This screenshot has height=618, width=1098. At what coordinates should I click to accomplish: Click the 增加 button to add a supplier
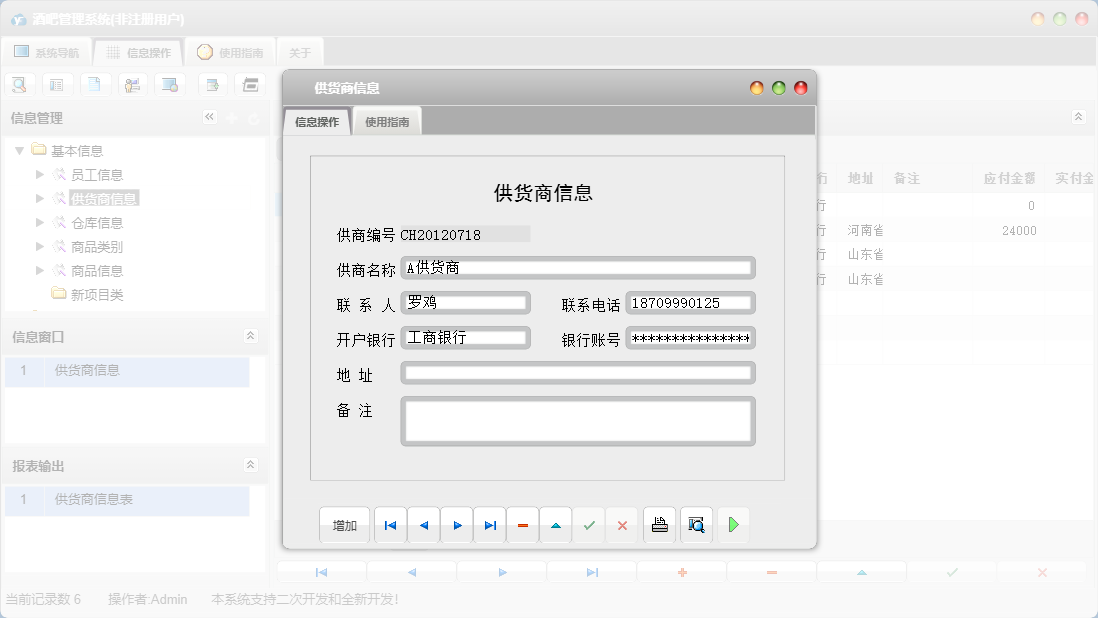point(344,525)
